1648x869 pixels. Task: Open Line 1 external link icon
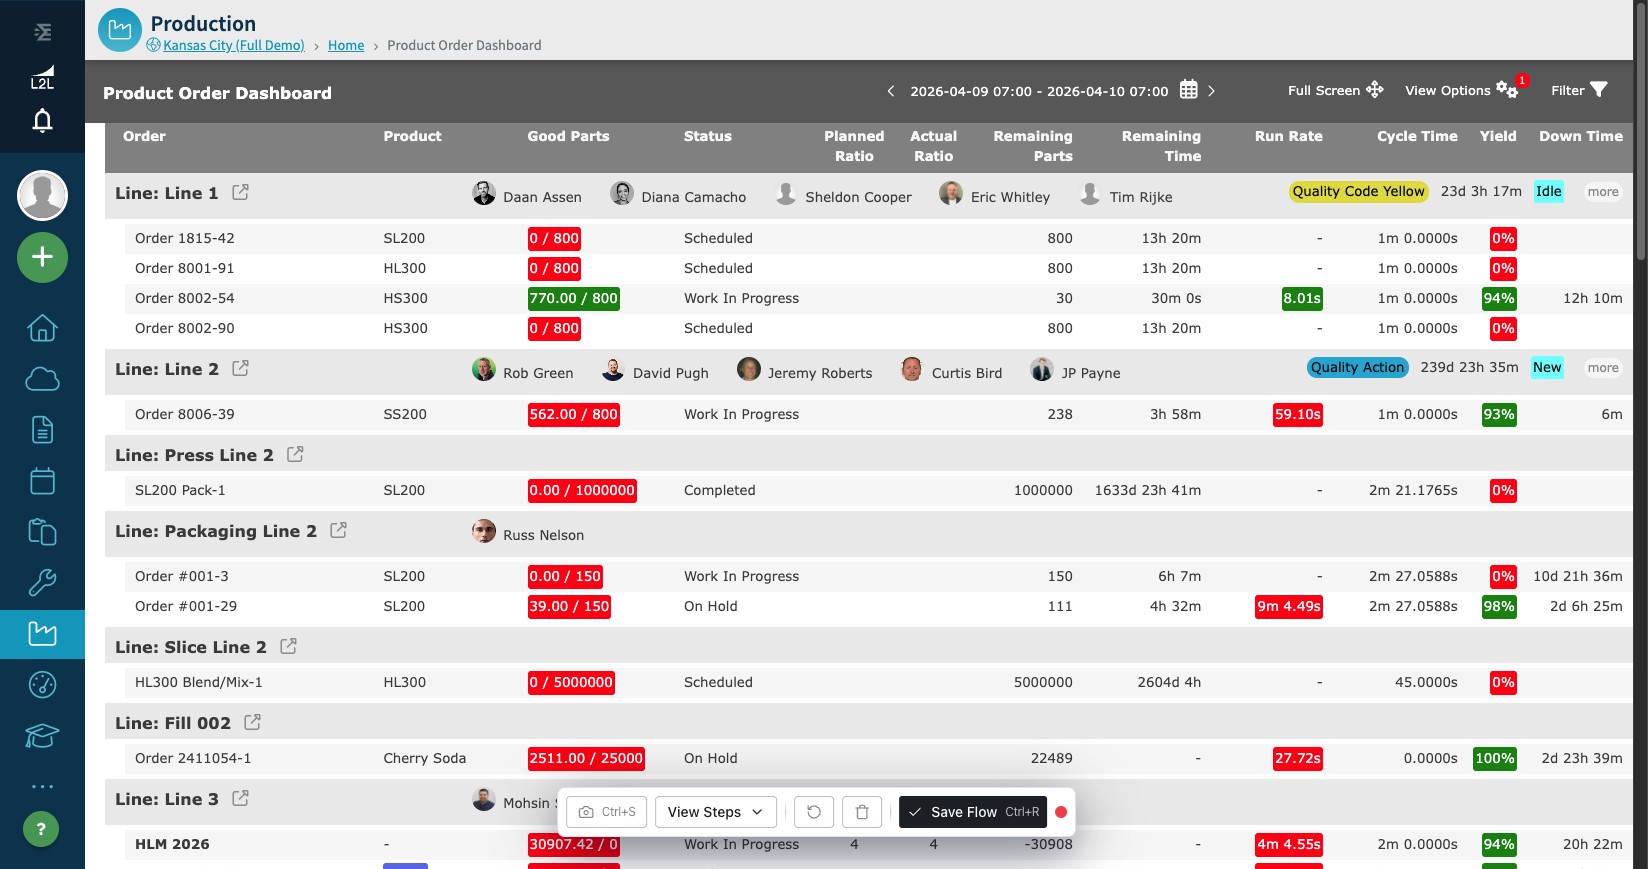(241, 192)
